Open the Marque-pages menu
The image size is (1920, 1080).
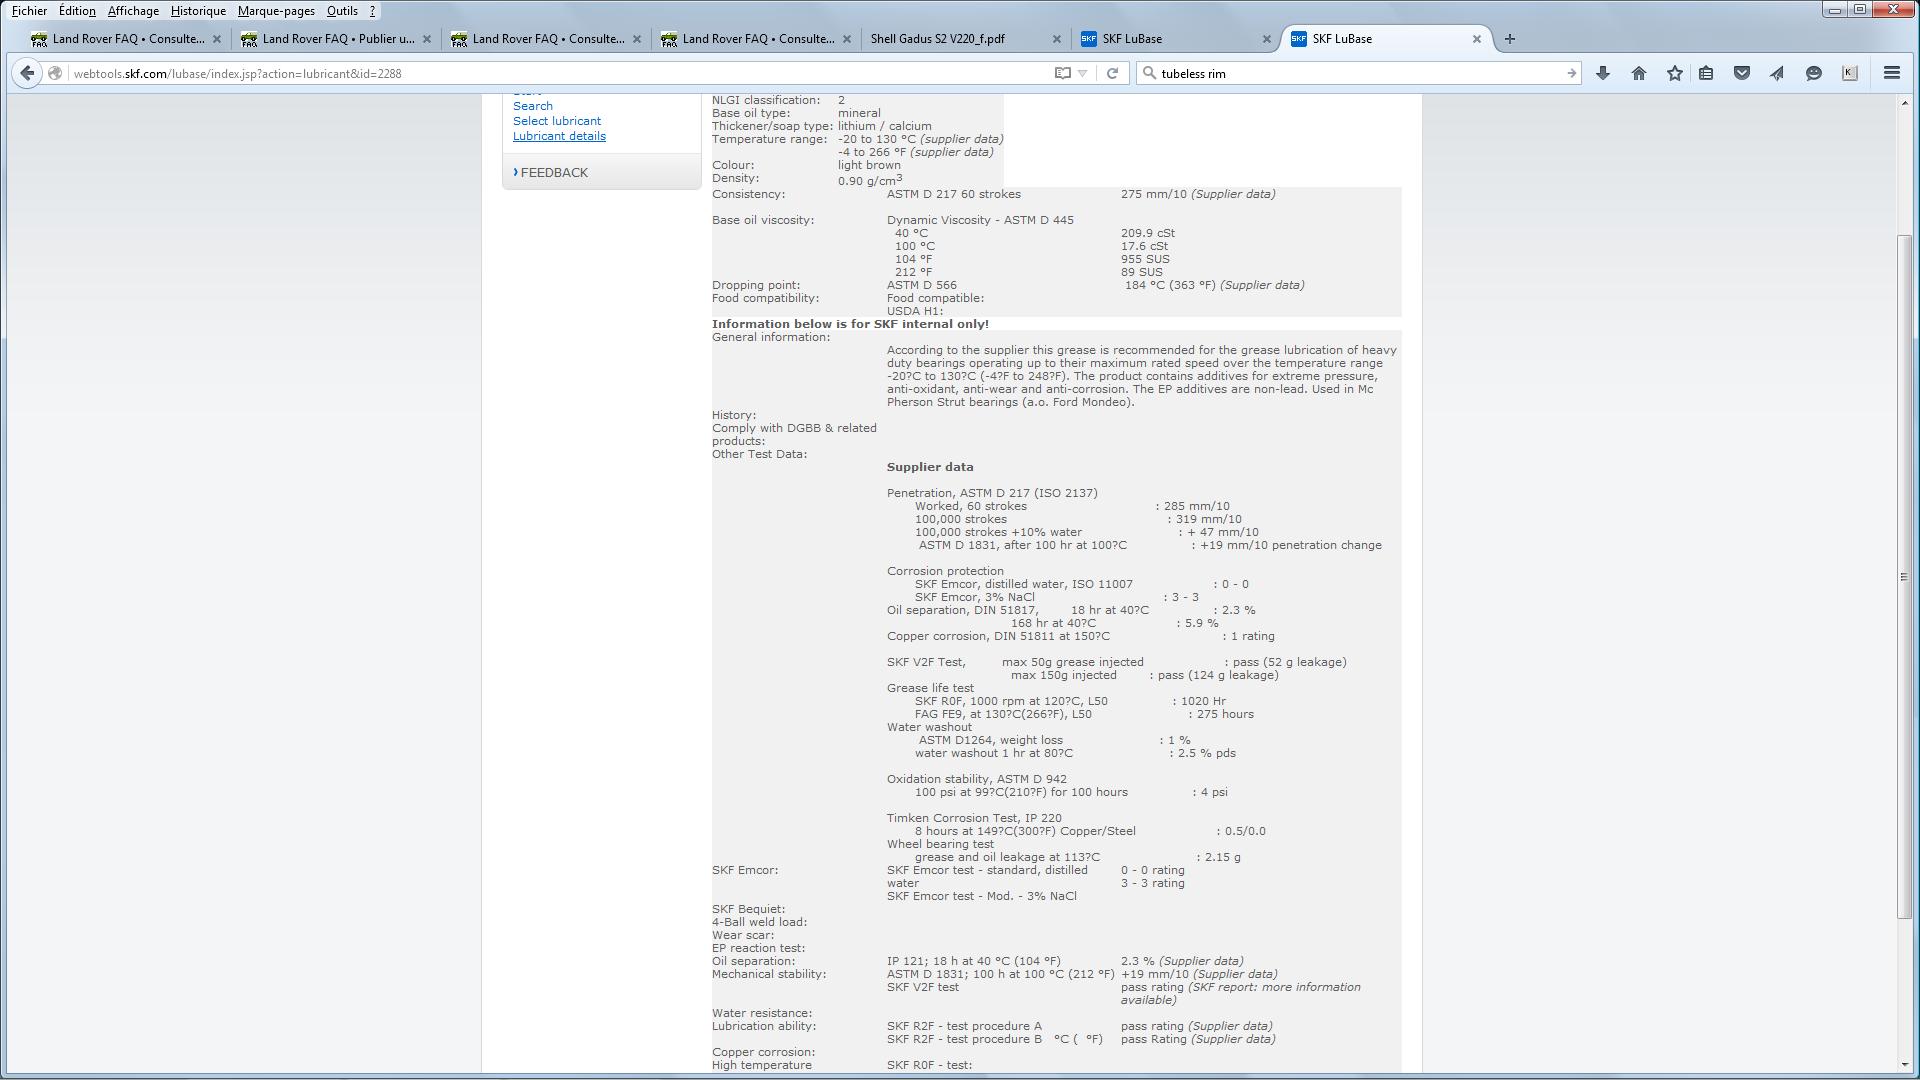tap(276, 11)
